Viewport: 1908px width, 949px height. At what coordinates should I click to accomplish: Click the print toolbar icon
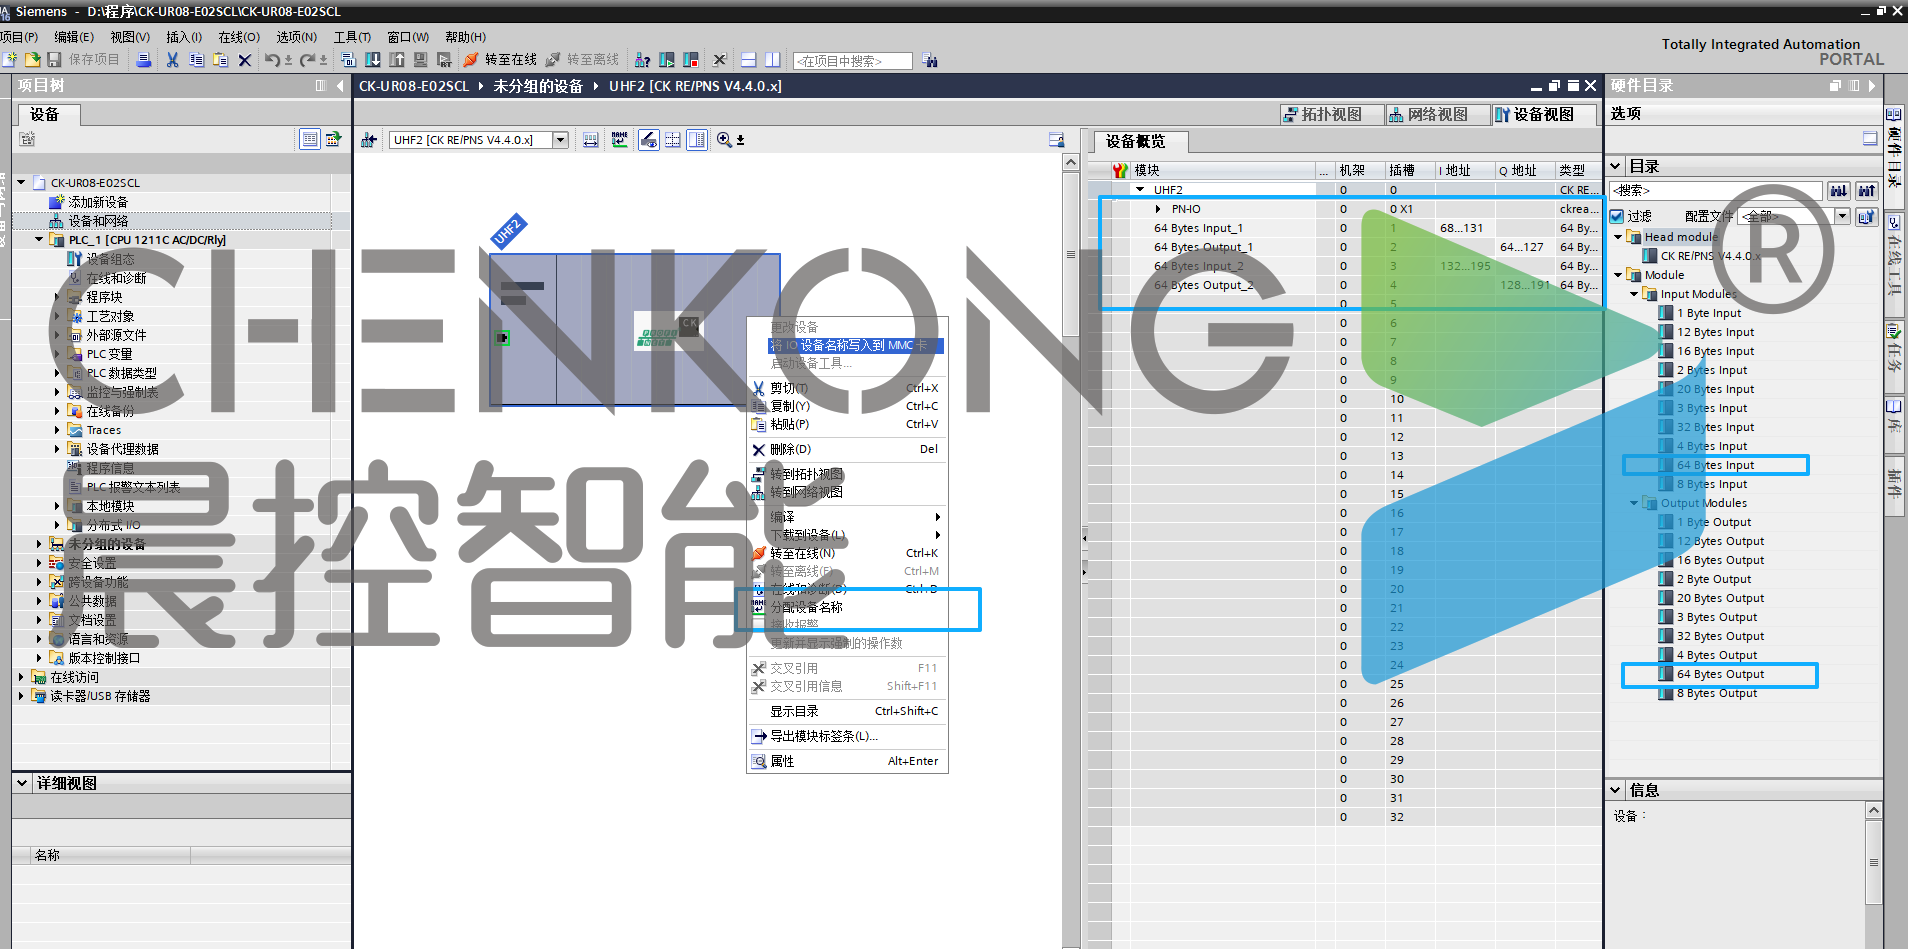click(143, 60)
